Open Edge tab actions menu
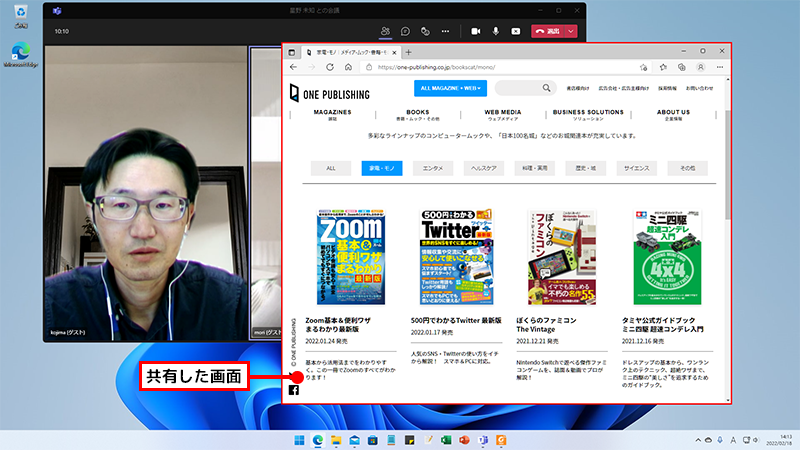 (x=292, y=52)
